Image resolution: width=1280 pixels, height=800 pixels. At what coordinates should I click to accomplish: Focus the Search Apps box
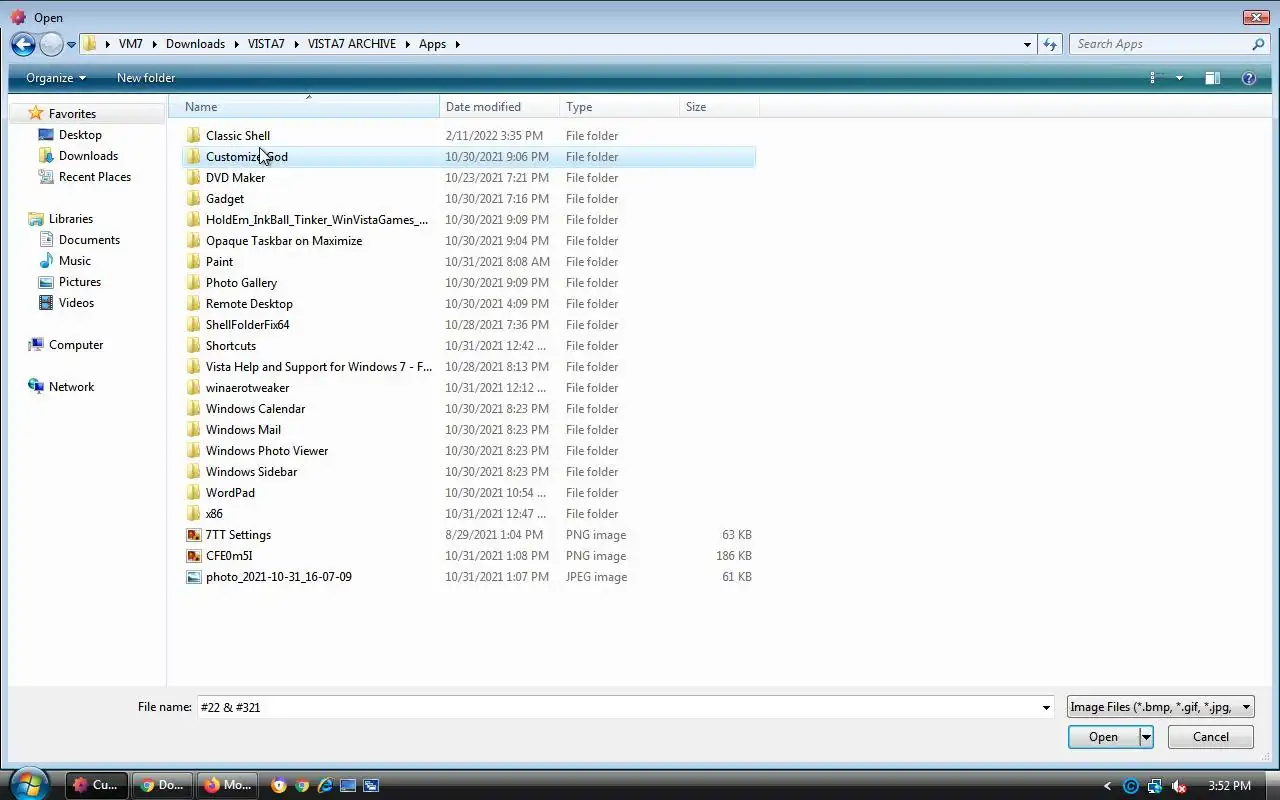click(1160, 44)
